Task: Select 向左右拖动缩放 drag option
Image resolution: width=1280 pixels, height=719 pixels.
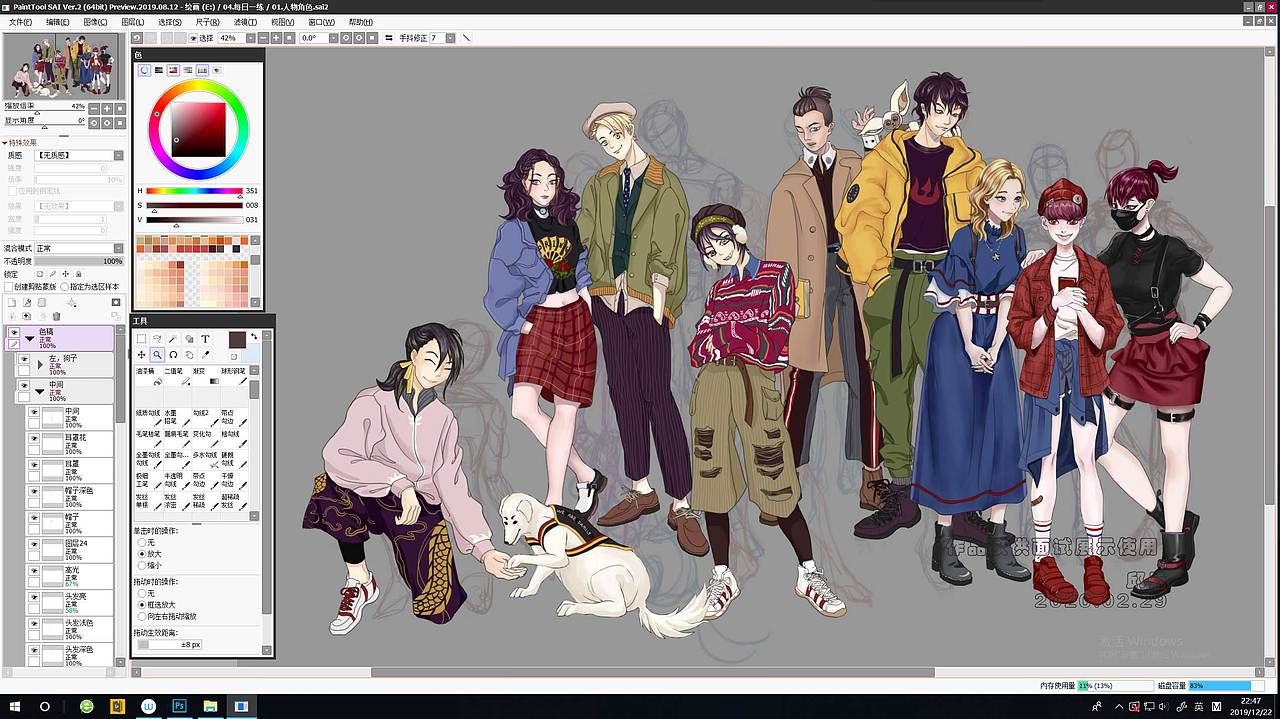Action: coord(141,616)
